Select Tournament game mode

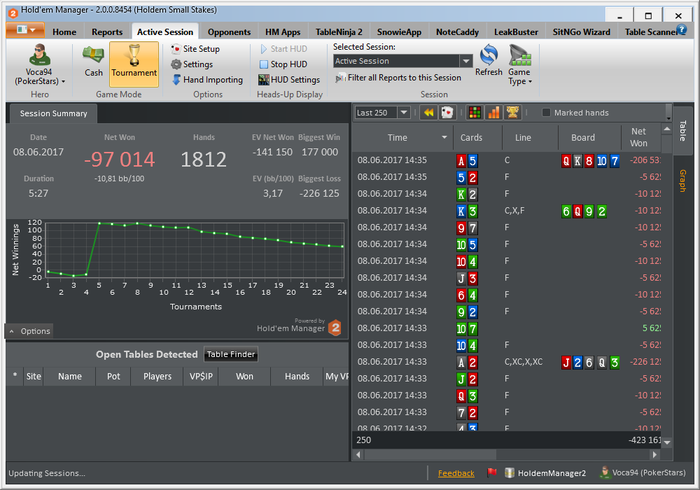point(134,63)
